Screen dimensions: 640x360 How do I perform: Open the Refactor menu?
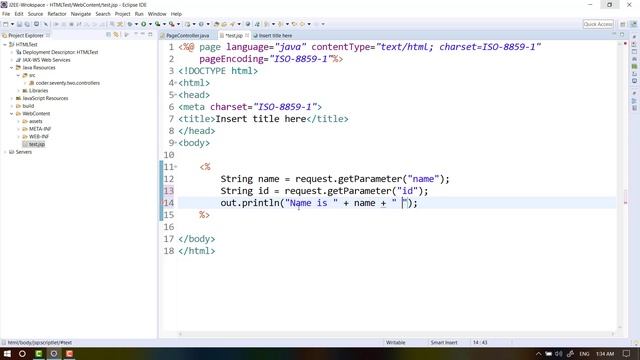[x=57, y=14]
